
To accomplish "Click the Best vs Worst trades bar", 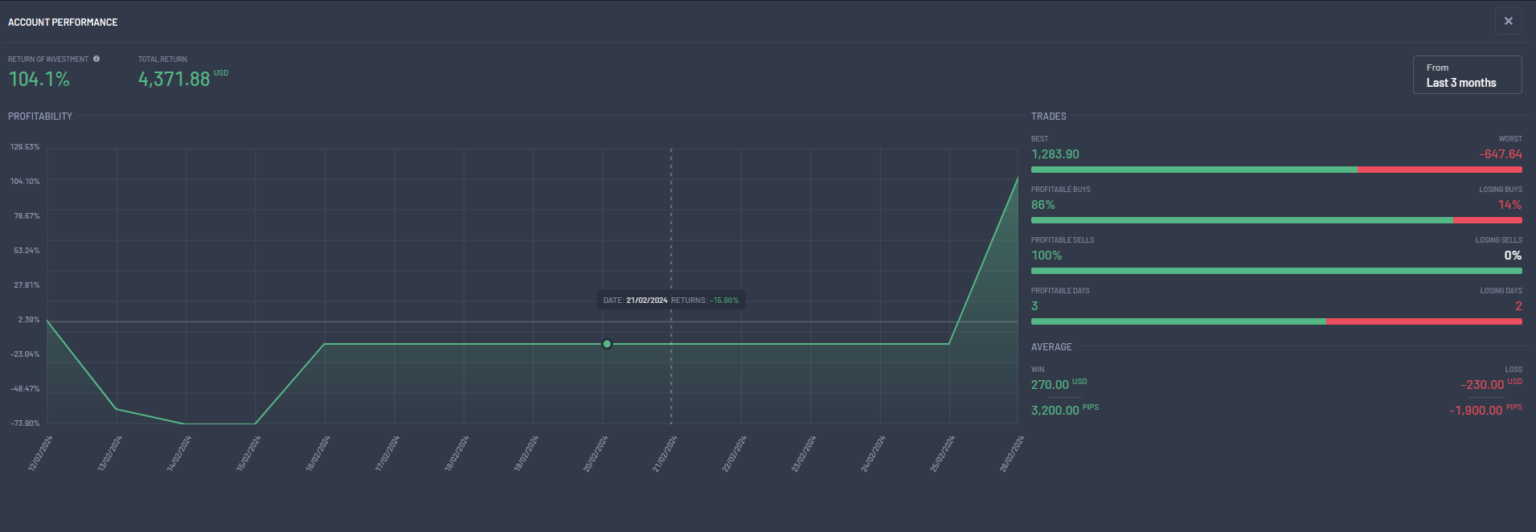I will point(1276,170).
